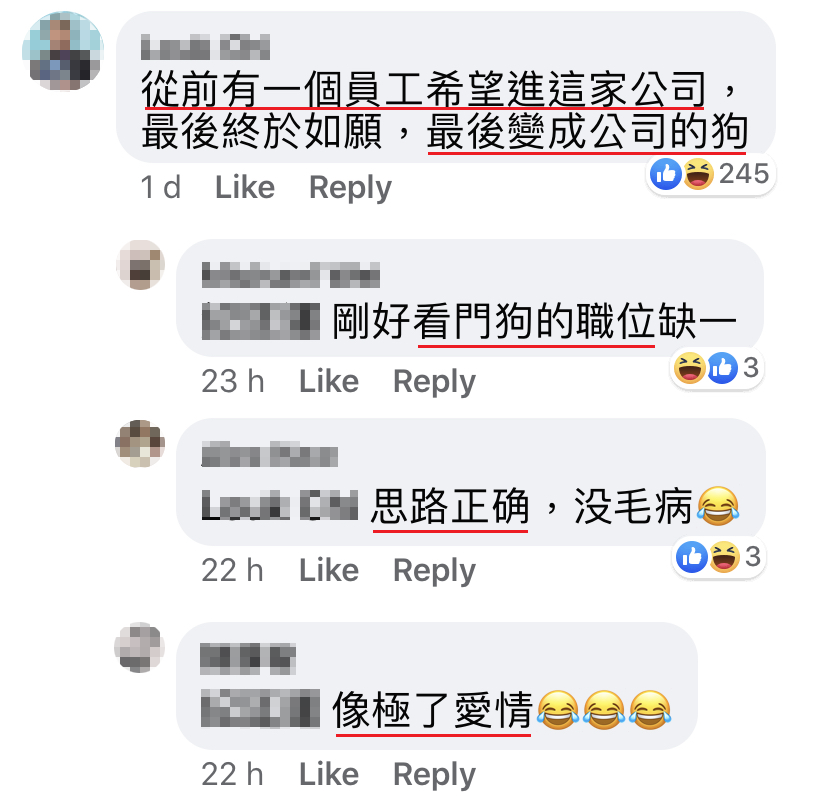Reply to the 看門狗 comment from 23 h ago
The width and height of the screenshot is (828, 797).
[x=434, y=382]
